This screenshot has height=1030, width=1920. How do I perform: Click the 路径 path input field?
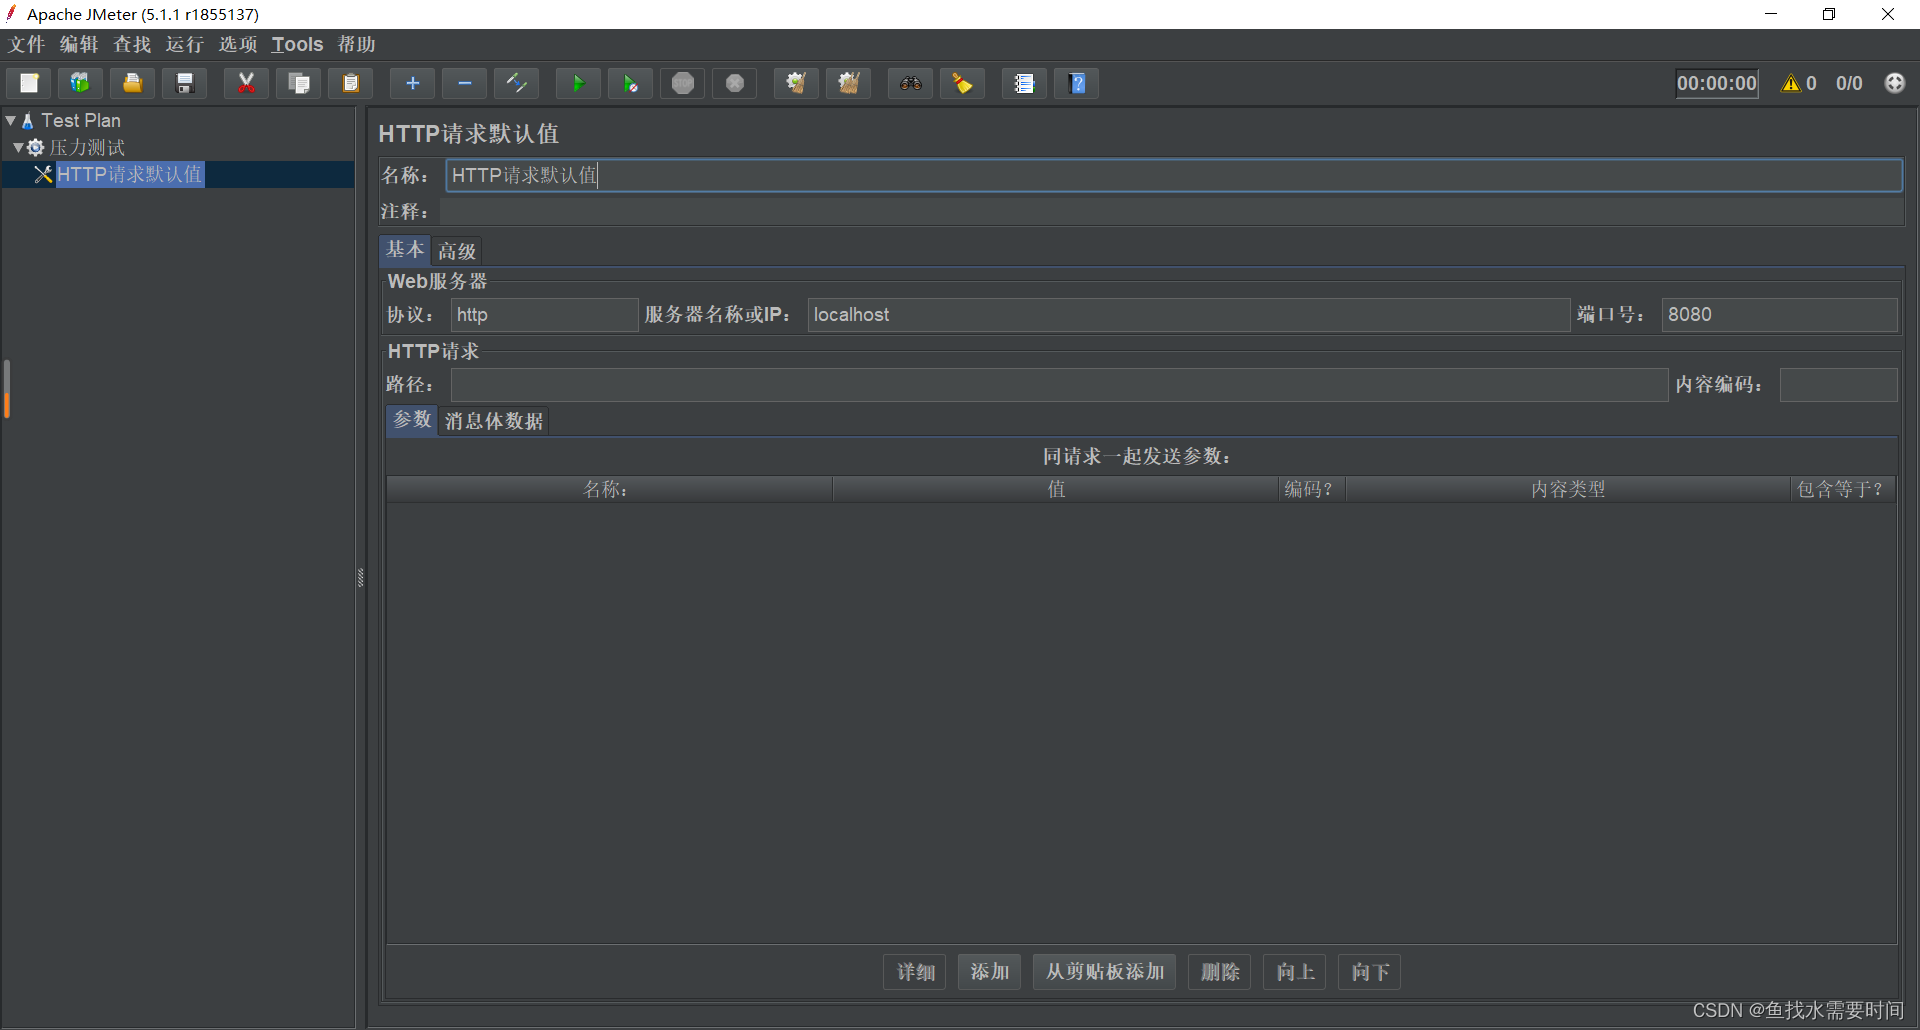[x=1059, y=385]
